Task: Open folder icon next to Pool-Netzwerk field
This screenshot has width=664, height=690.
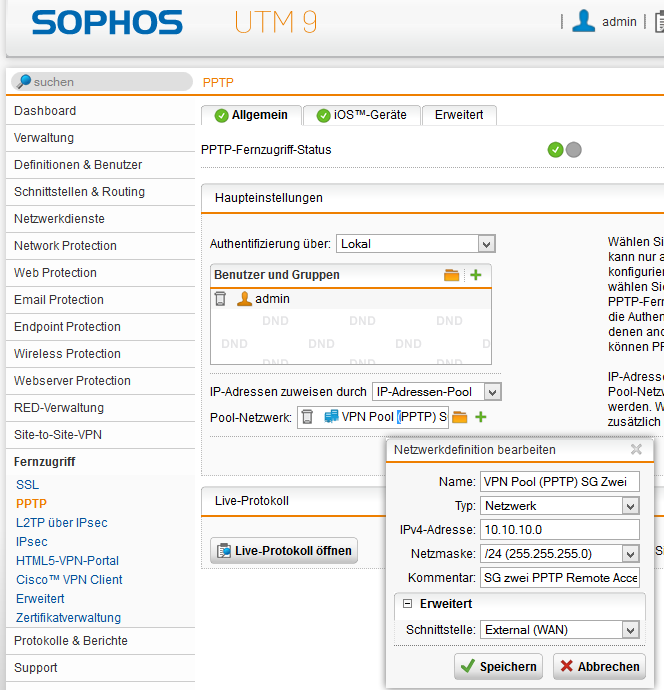Action: pyautogui.click(x=460, y=417)
